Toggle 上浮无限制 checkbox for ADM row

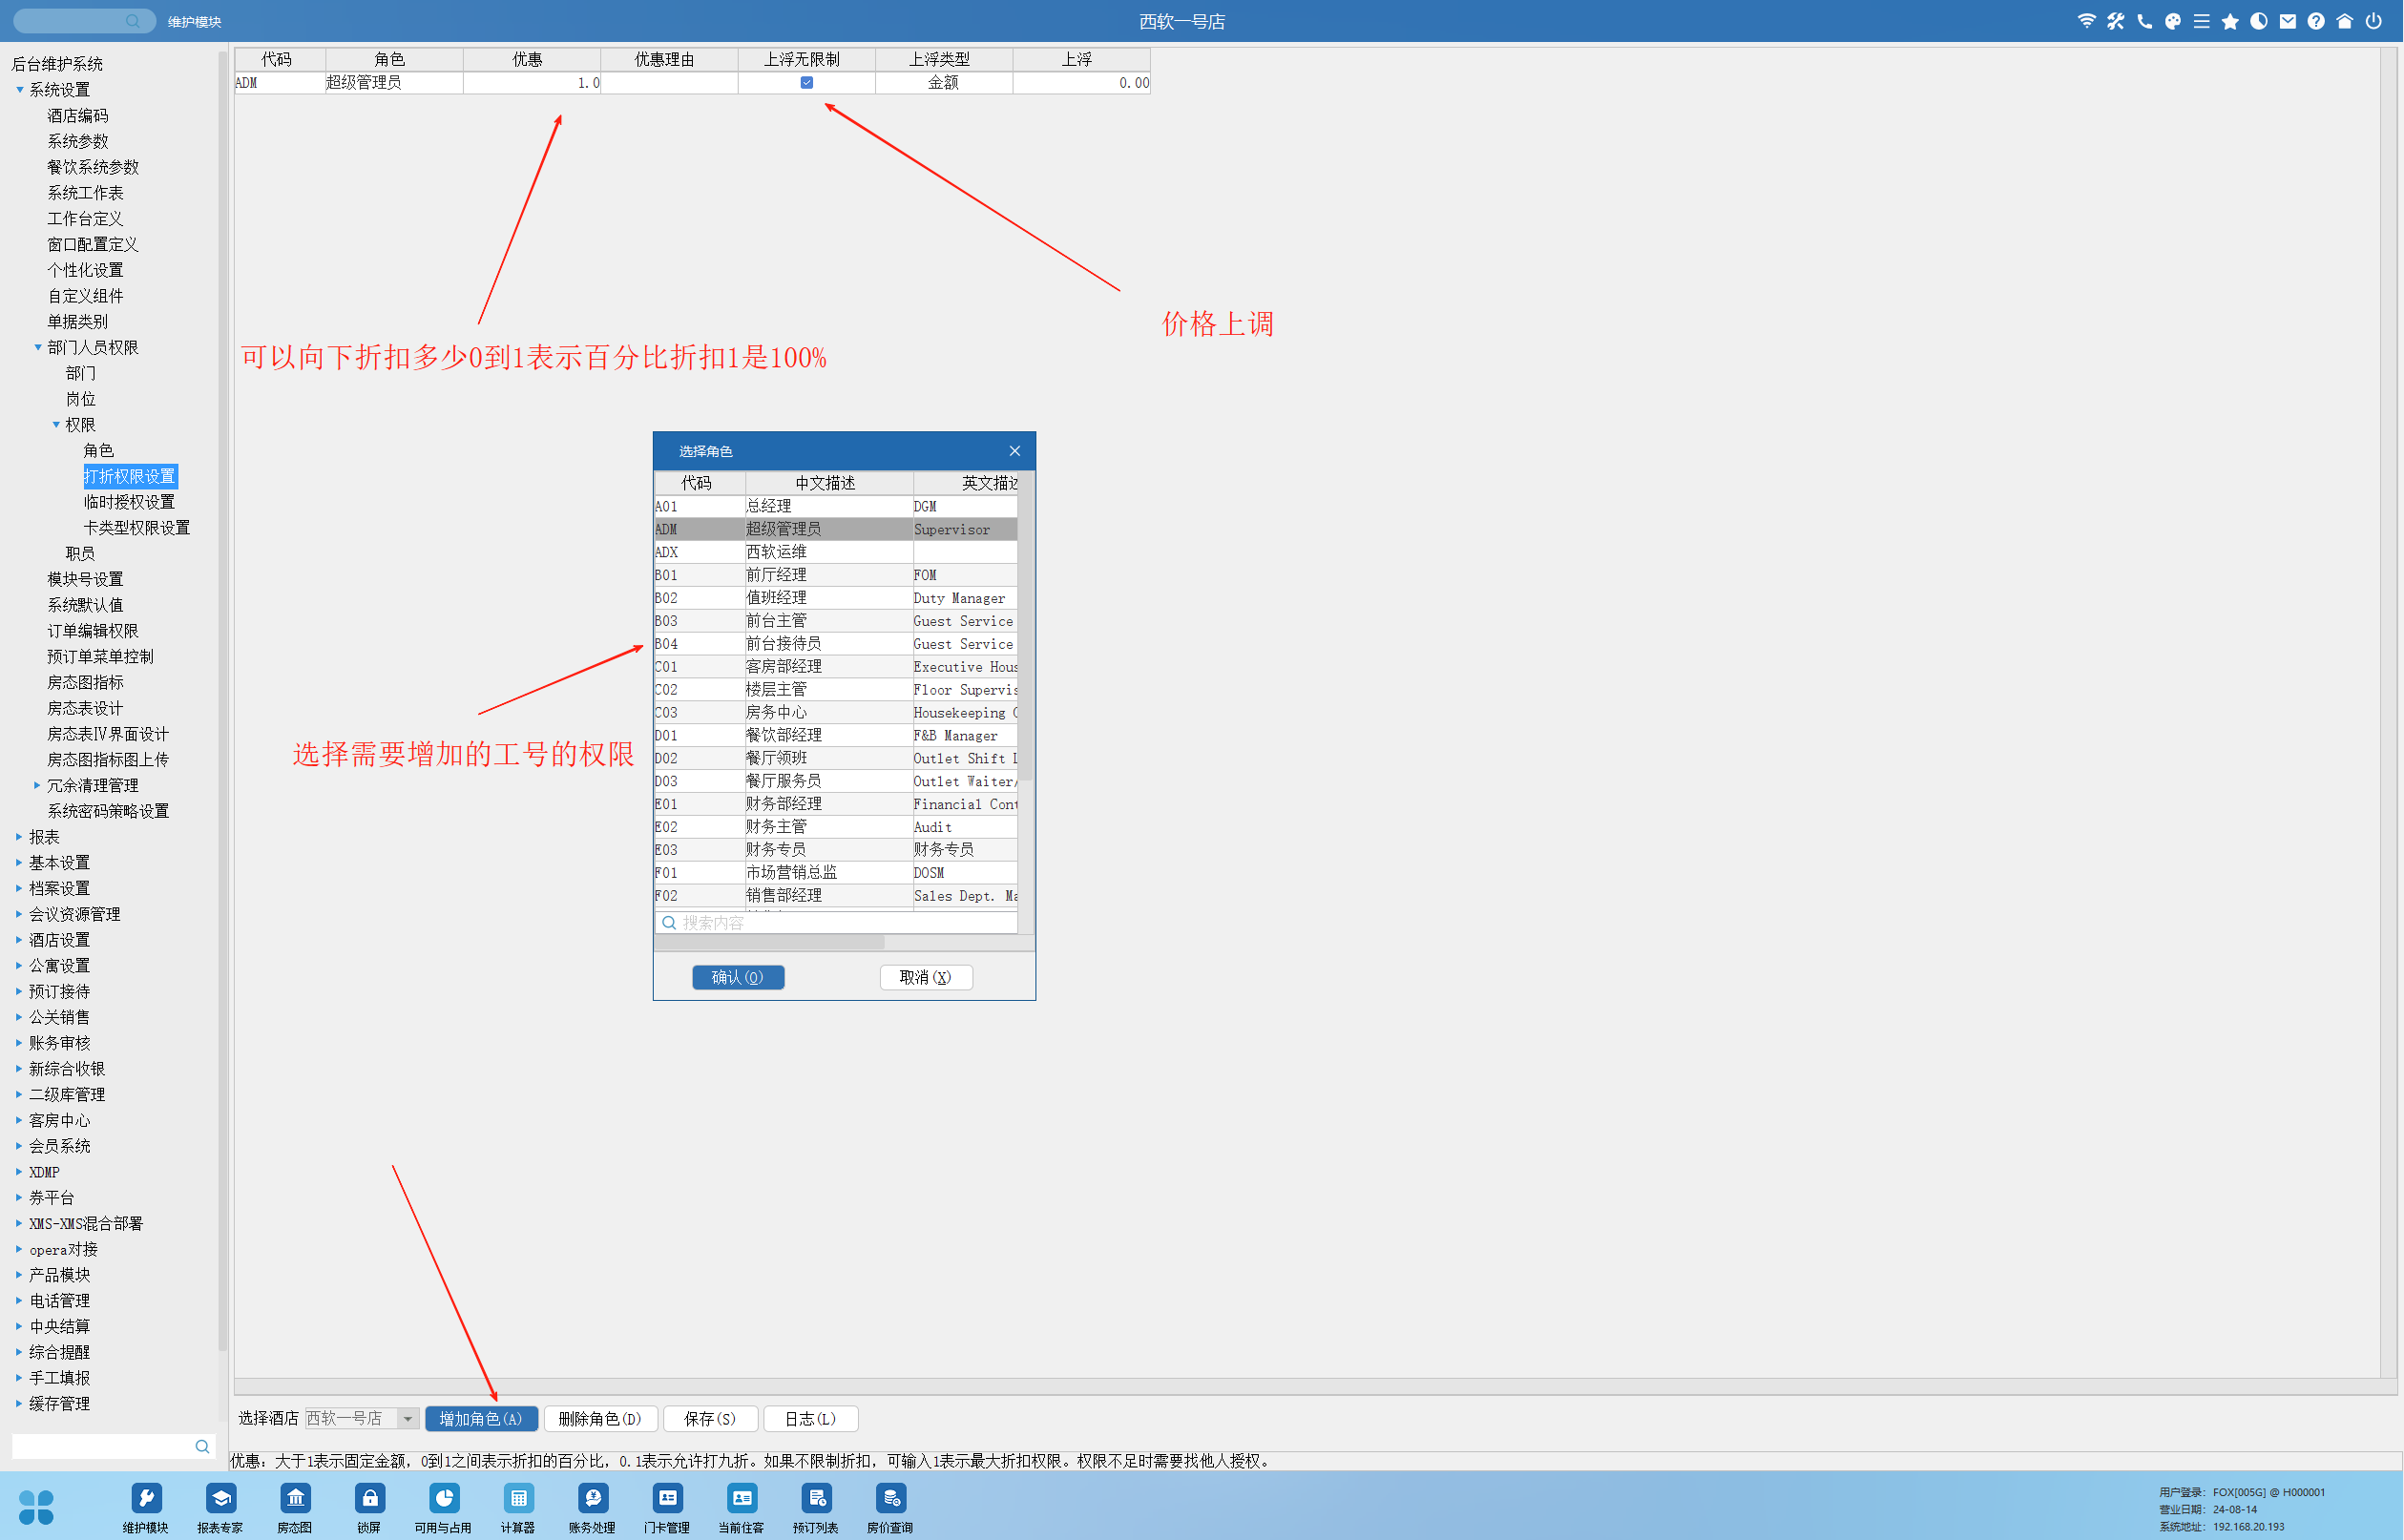tap(807, 83)
